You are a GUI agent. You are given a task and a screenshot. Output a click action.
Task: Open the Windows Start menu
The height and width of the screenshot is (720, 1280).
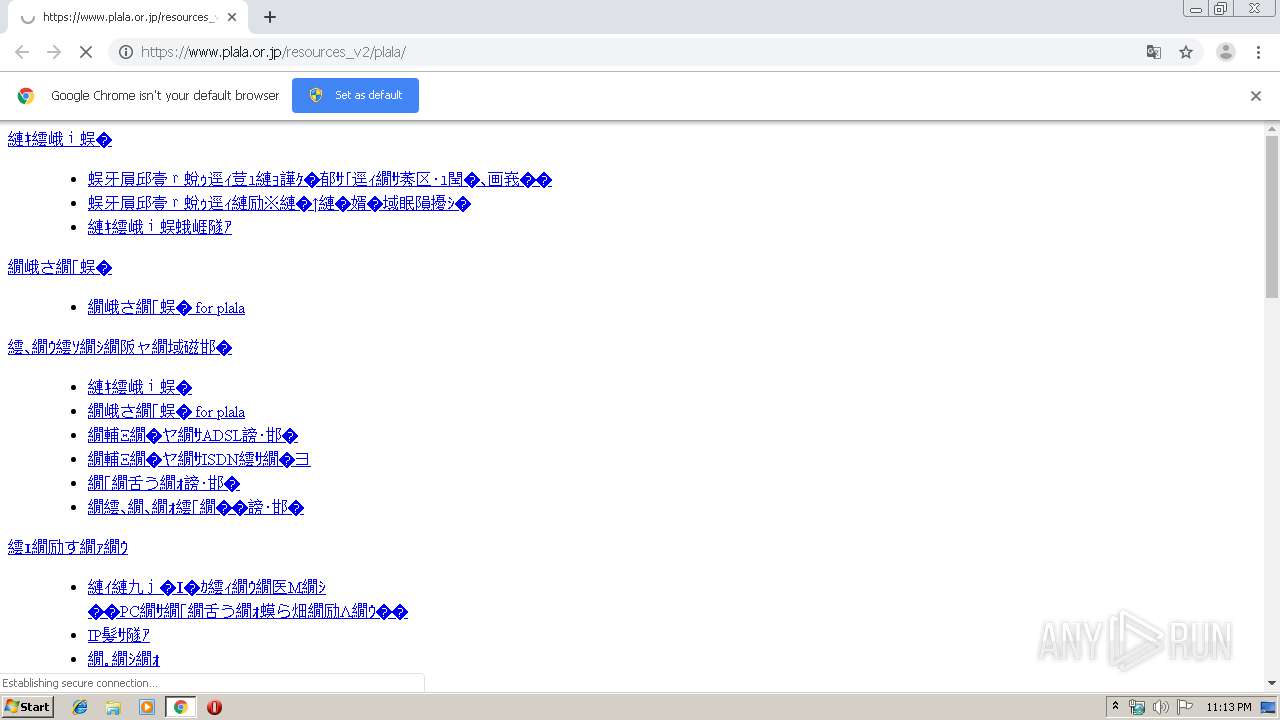tap(27, 706)
